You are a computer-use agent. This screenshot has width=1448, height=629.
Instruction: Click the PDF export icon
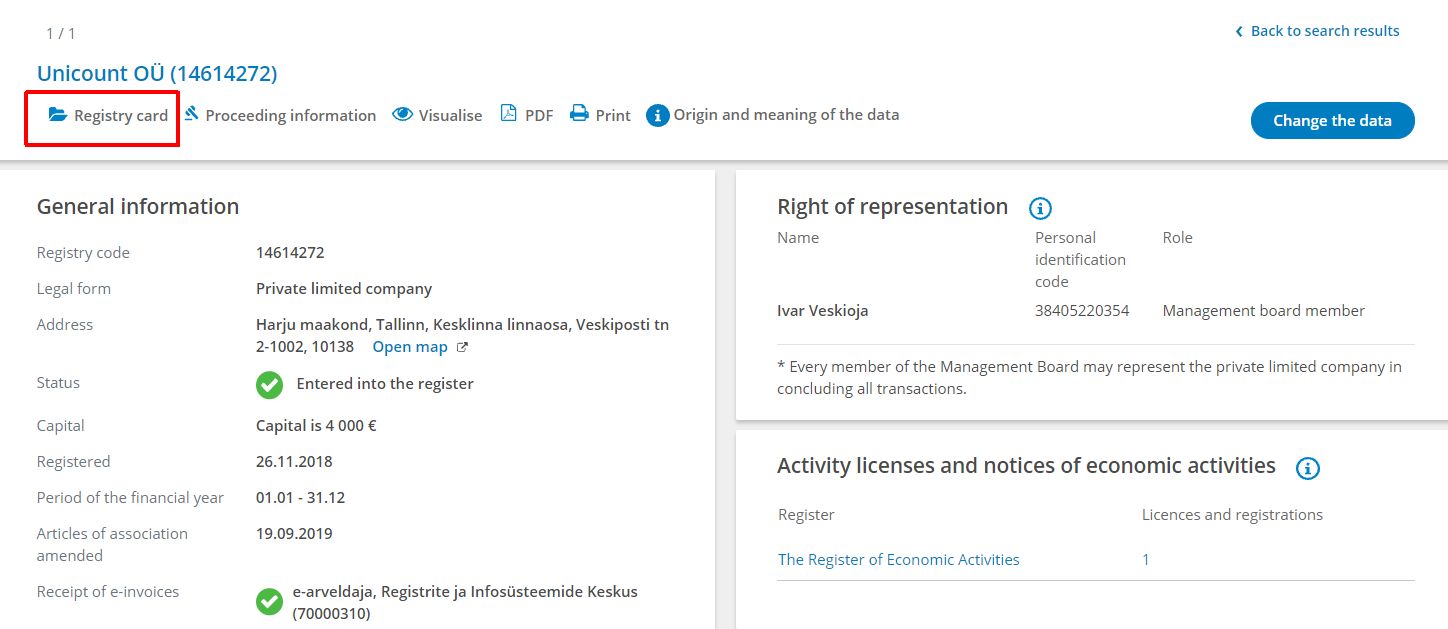coord(510,114)
